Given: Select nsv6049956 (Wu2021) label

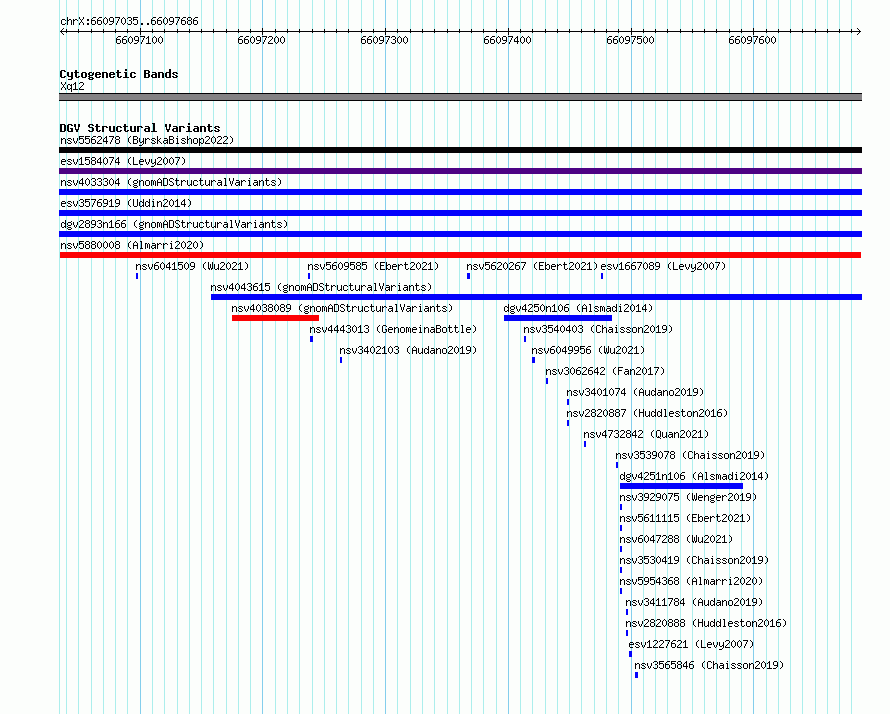Looking at the screenshot, I should coord(588,350).
